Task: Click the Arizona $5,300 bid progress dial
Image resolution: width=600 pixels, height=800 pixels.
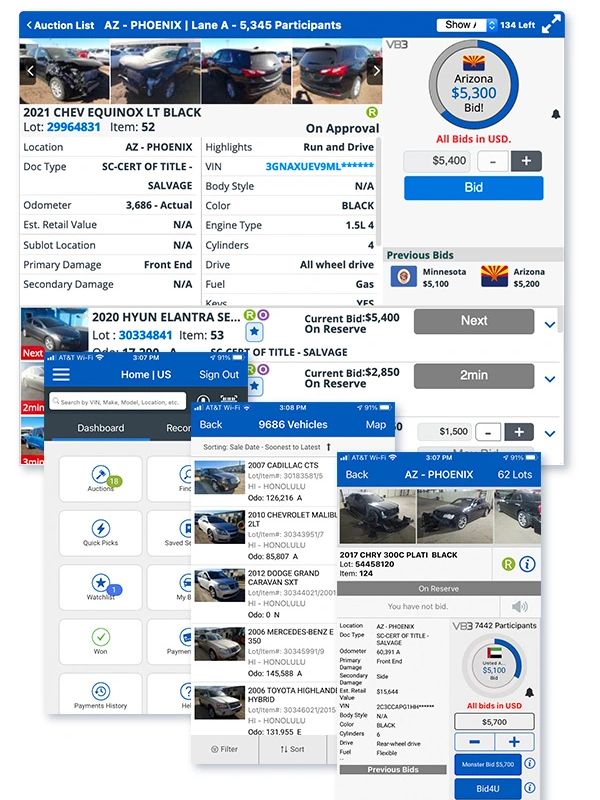Action: [x=473, y=84]
